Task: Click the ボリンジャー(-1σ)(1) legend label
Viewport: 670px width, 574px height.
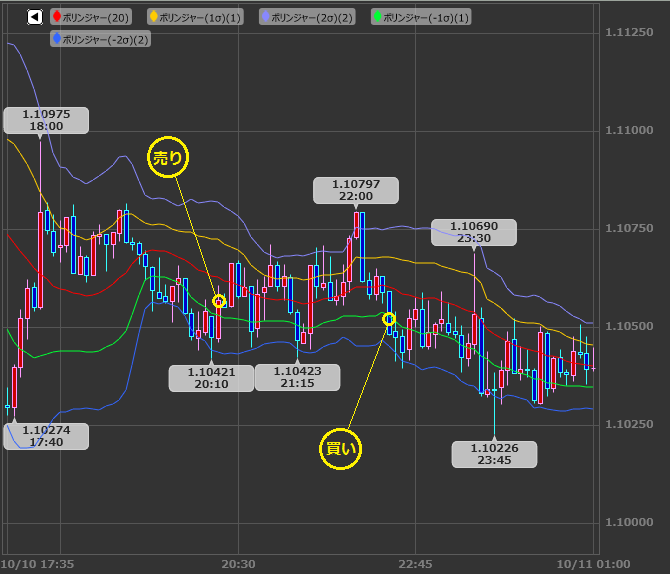Action: (421, 17)
